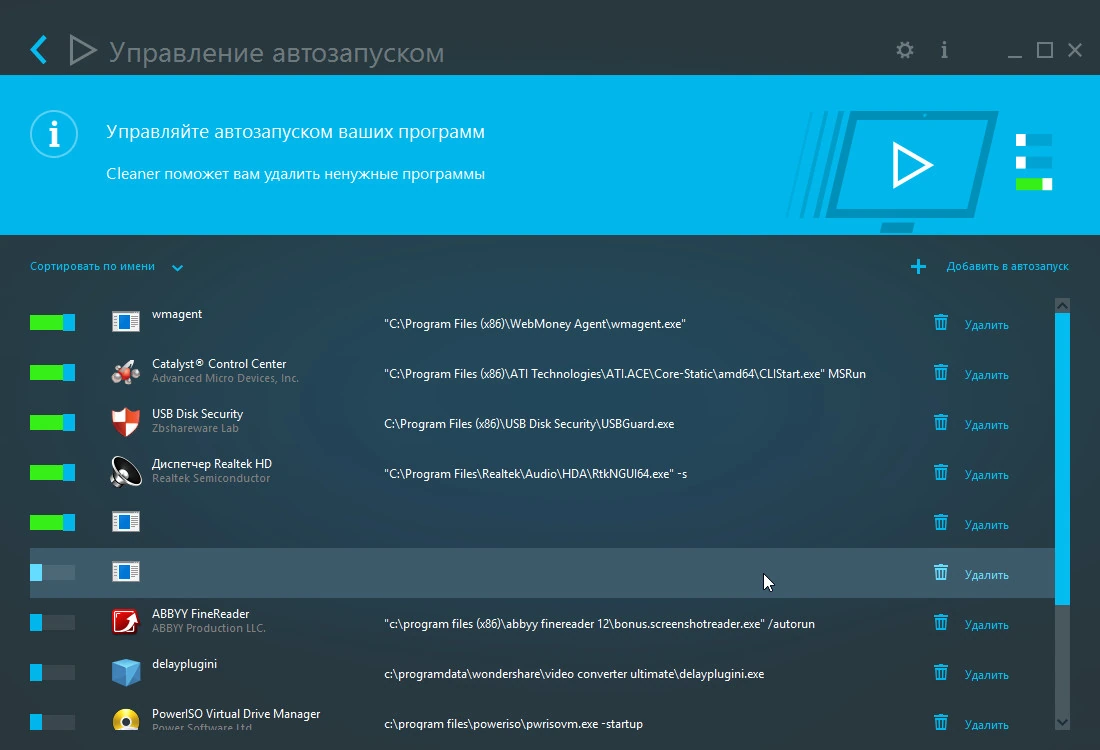
Task: Select the USB Disk Security shield icon
Action: [x=126, y=422]
